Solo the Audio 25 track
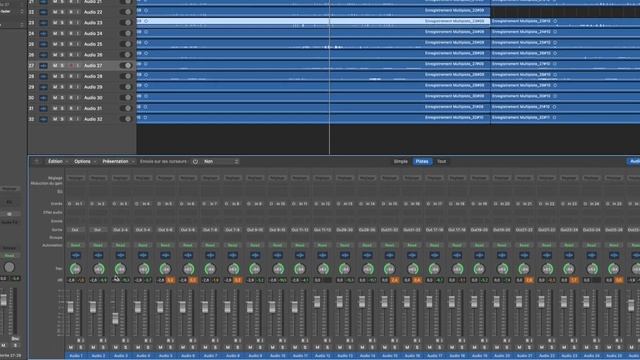Image resolution: width=640 pixels, height=360 pixels. pos(62,44)
